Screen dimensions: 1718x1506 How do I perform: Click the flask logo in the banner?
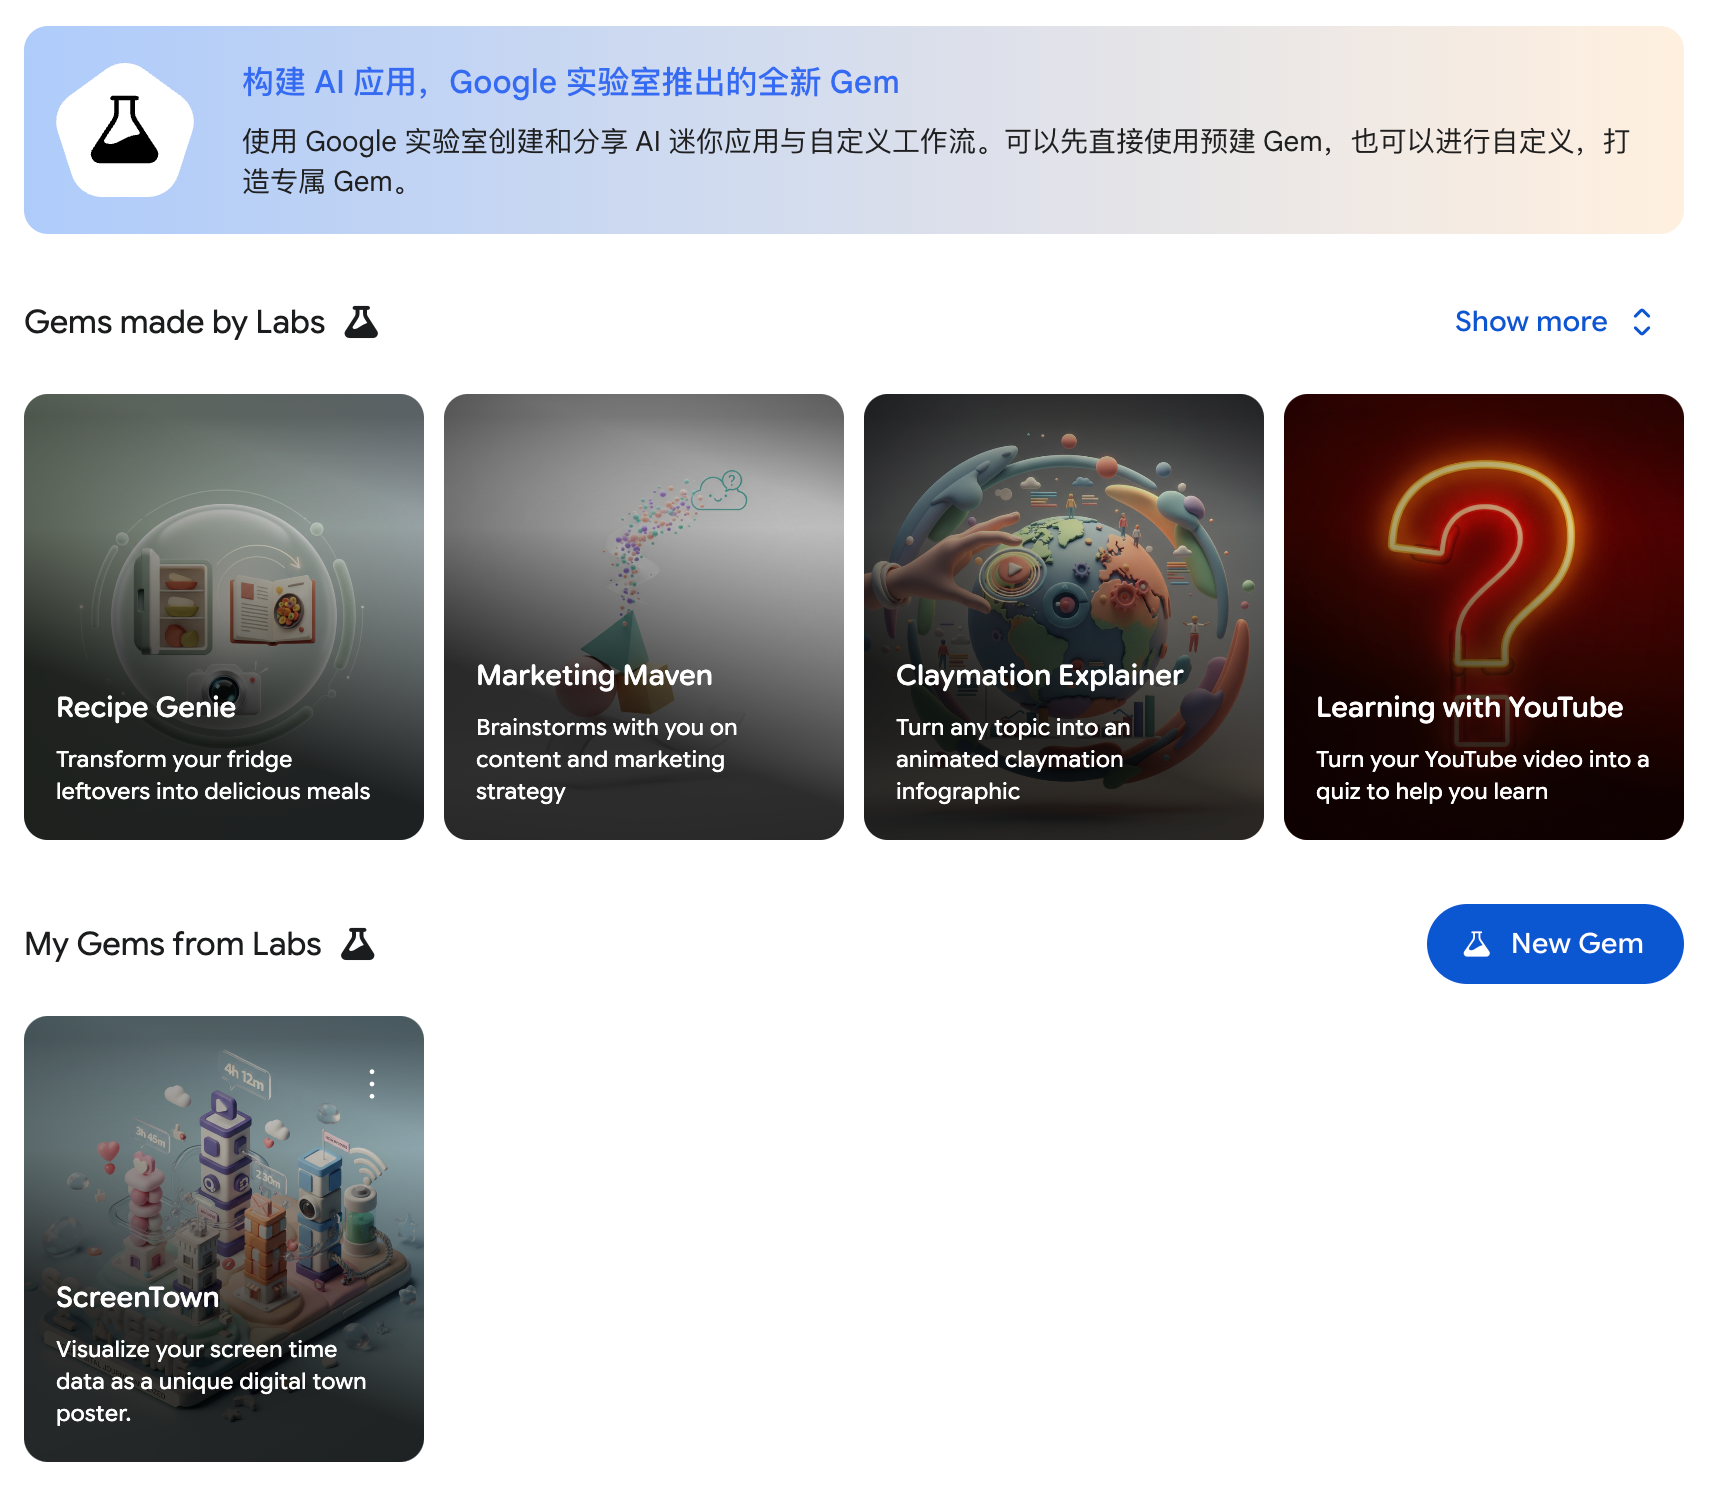tap(125, 130)
